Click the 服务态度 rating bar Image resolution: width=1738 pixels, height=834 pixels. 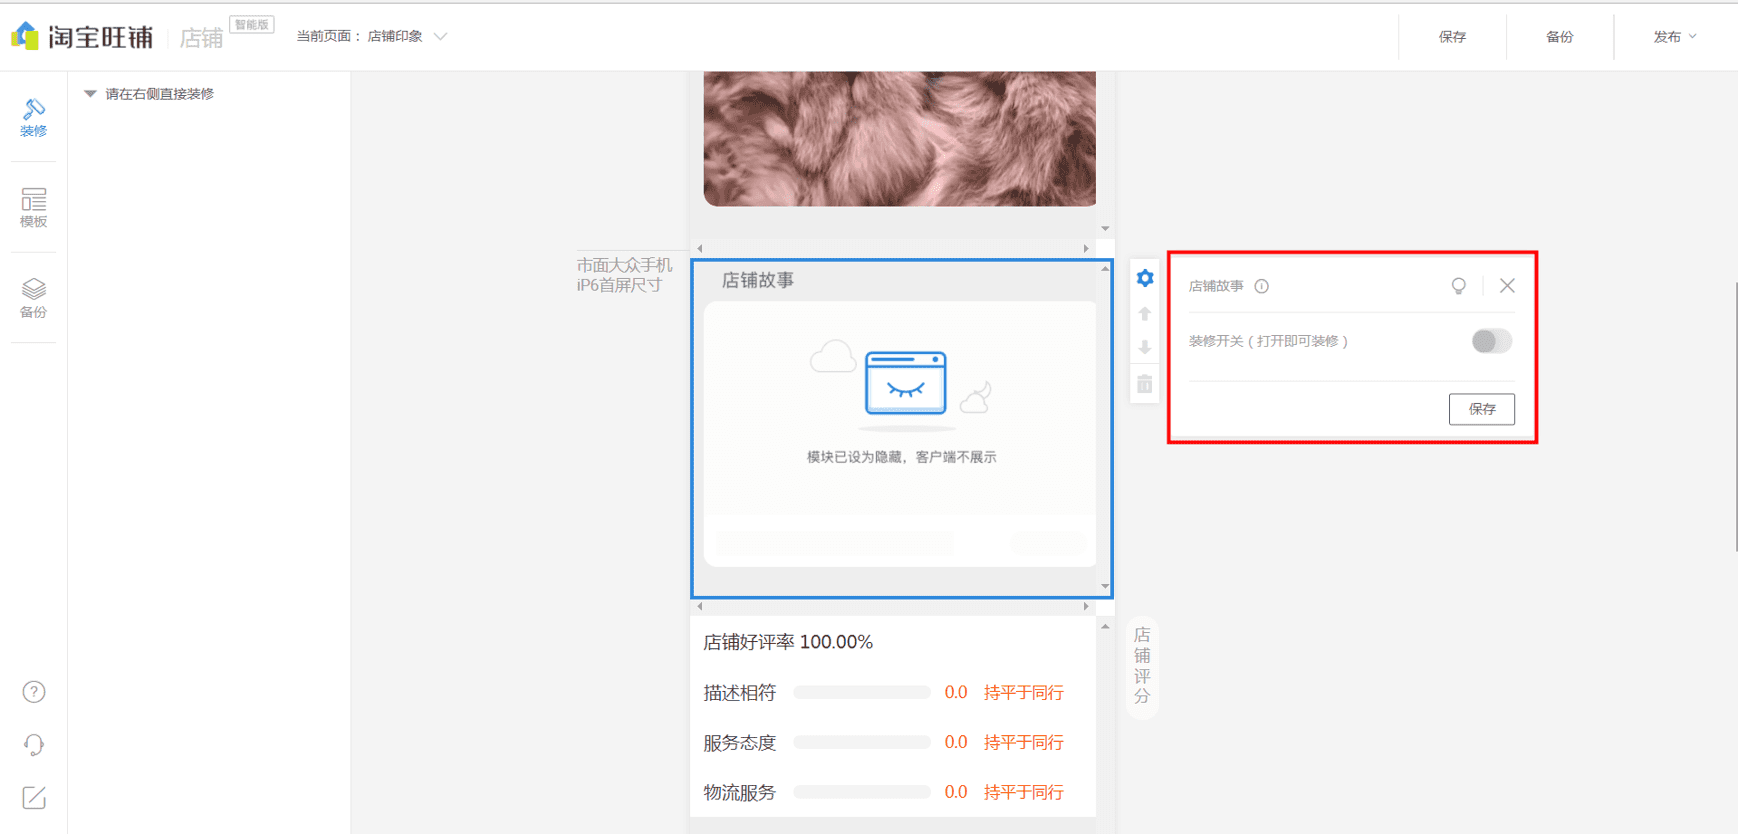862,742
